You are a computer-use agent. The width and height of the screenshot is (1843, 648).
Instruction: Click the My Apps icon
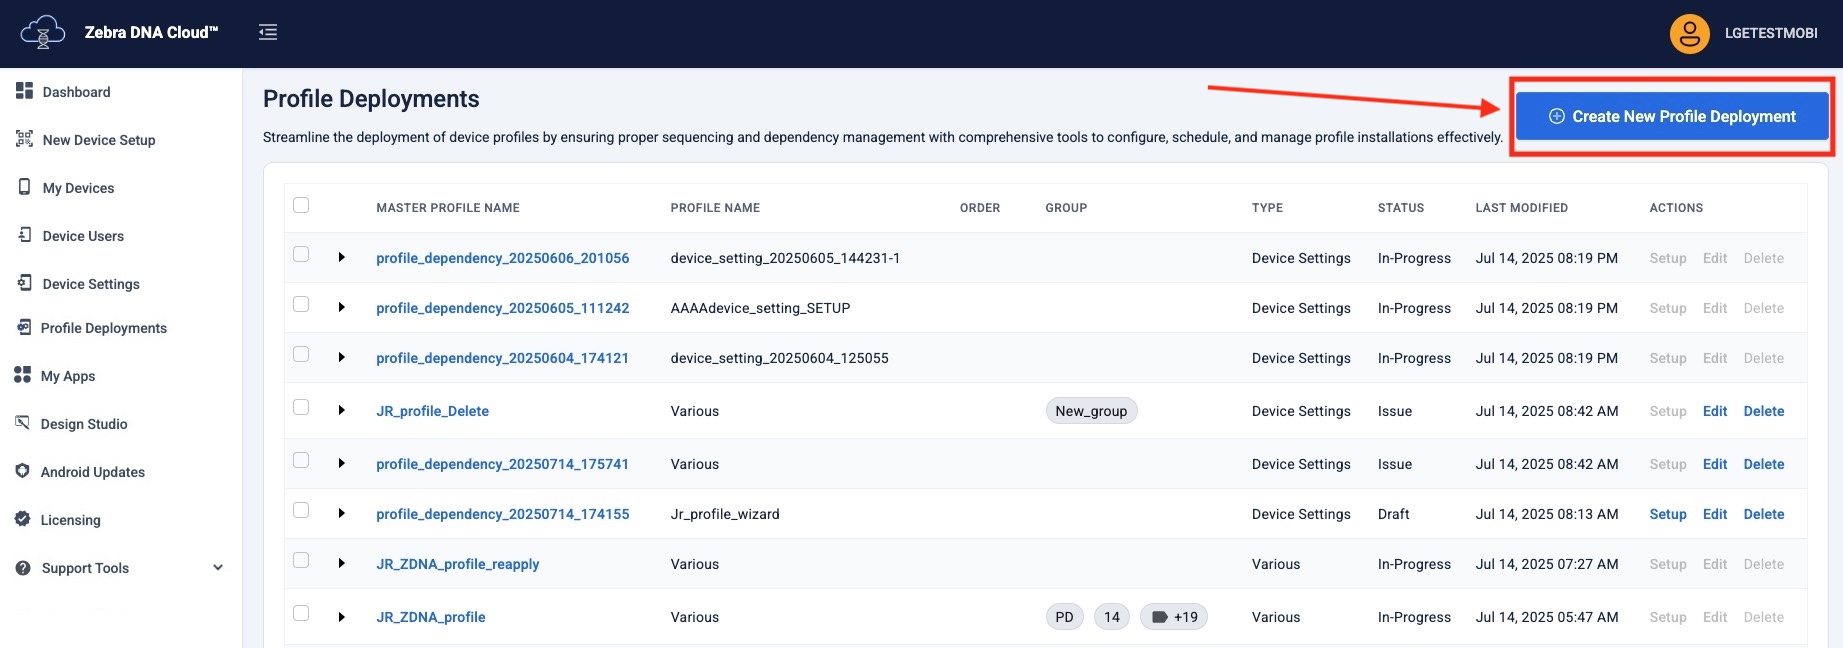(x=23, y=375)
